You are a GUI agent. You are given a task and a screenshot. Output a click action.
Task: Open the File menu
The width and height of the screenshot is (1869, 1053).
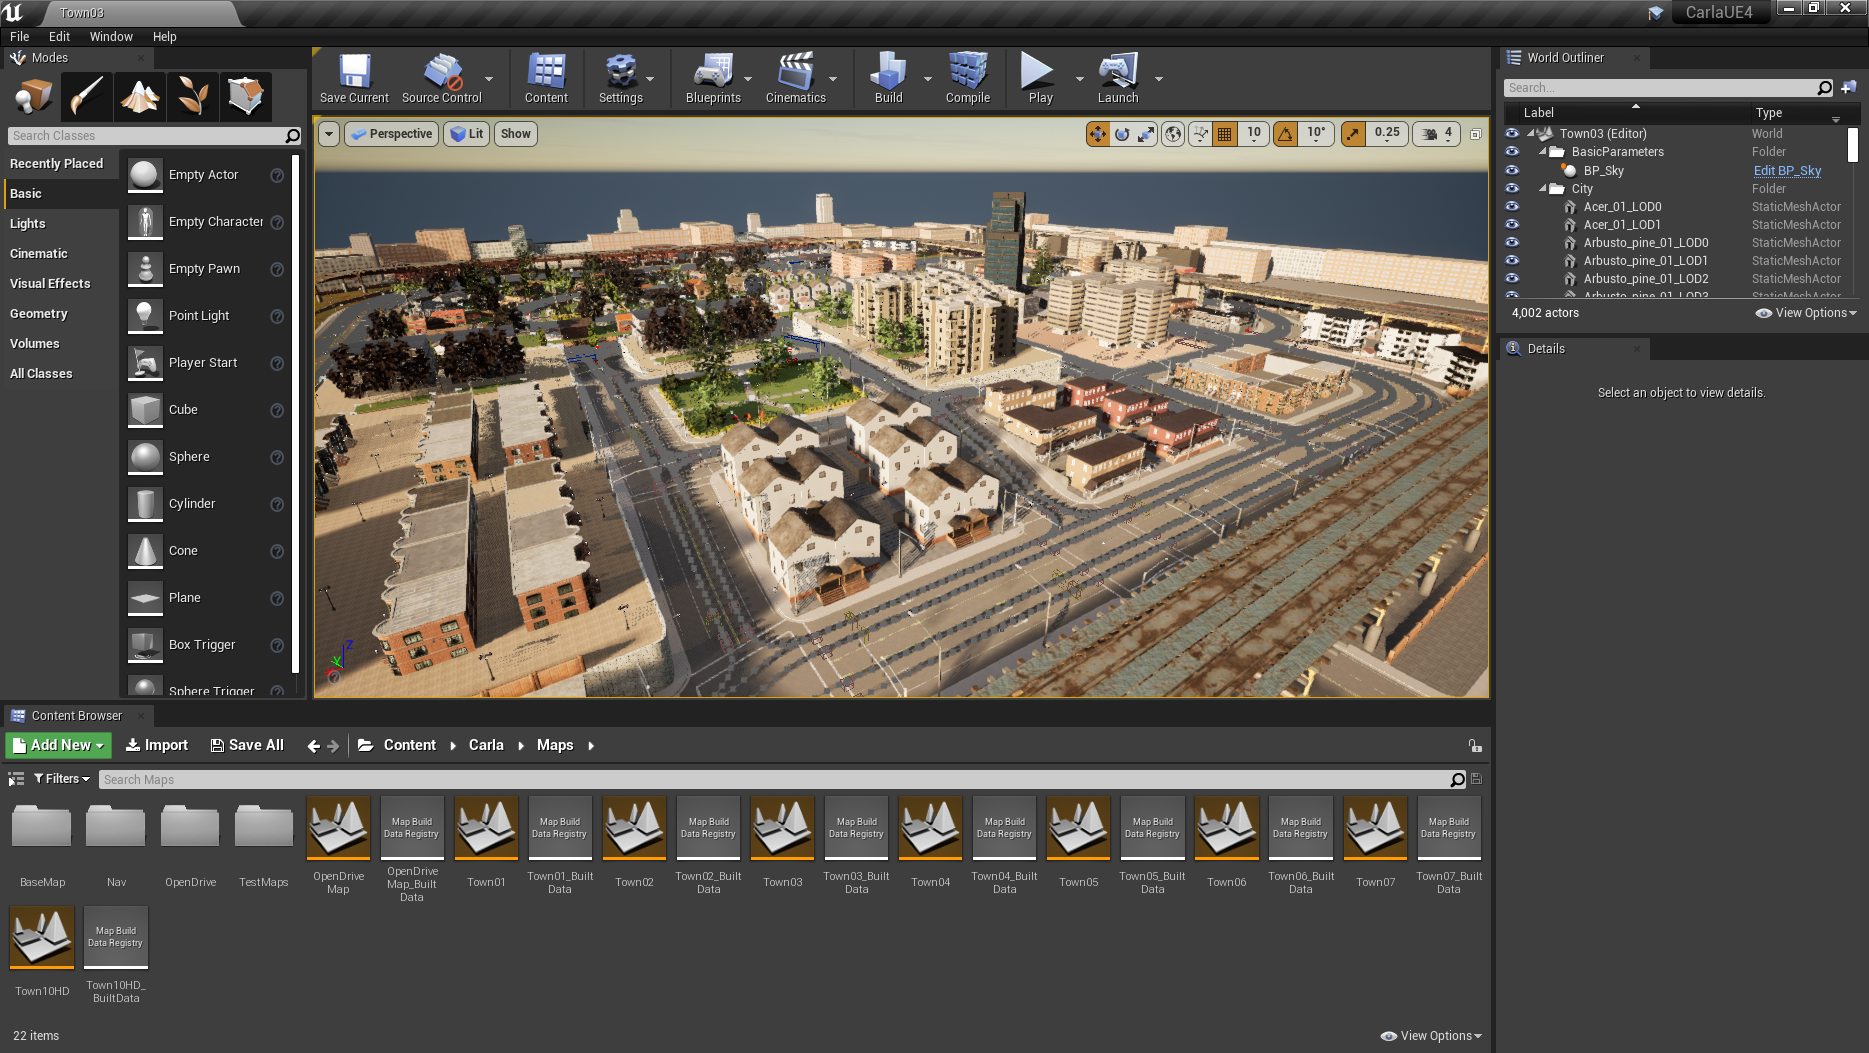pyautogui.click(x=19, y=36)
